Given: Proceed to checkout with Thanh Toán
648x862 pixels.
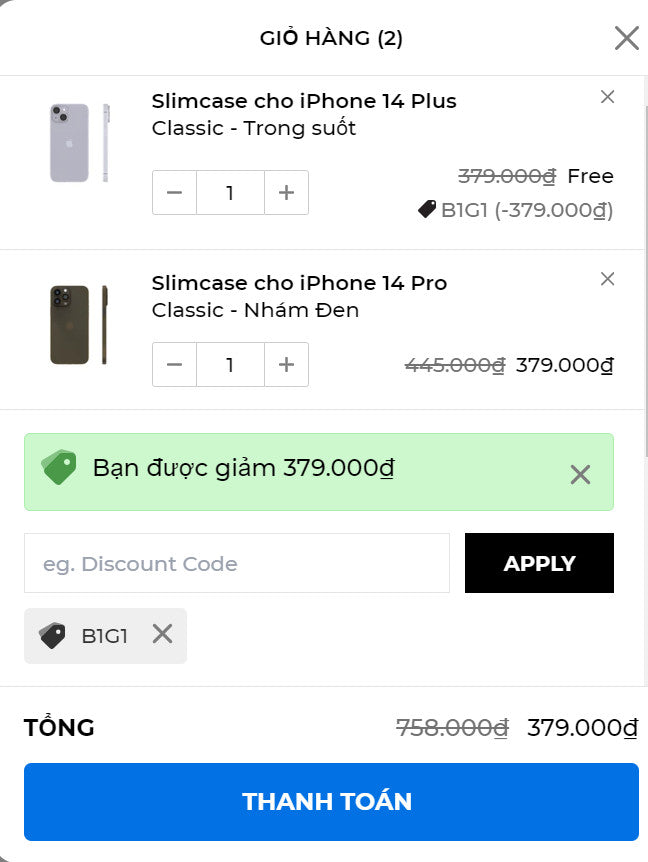Looking at the screenshot, I should click(331, 802).
